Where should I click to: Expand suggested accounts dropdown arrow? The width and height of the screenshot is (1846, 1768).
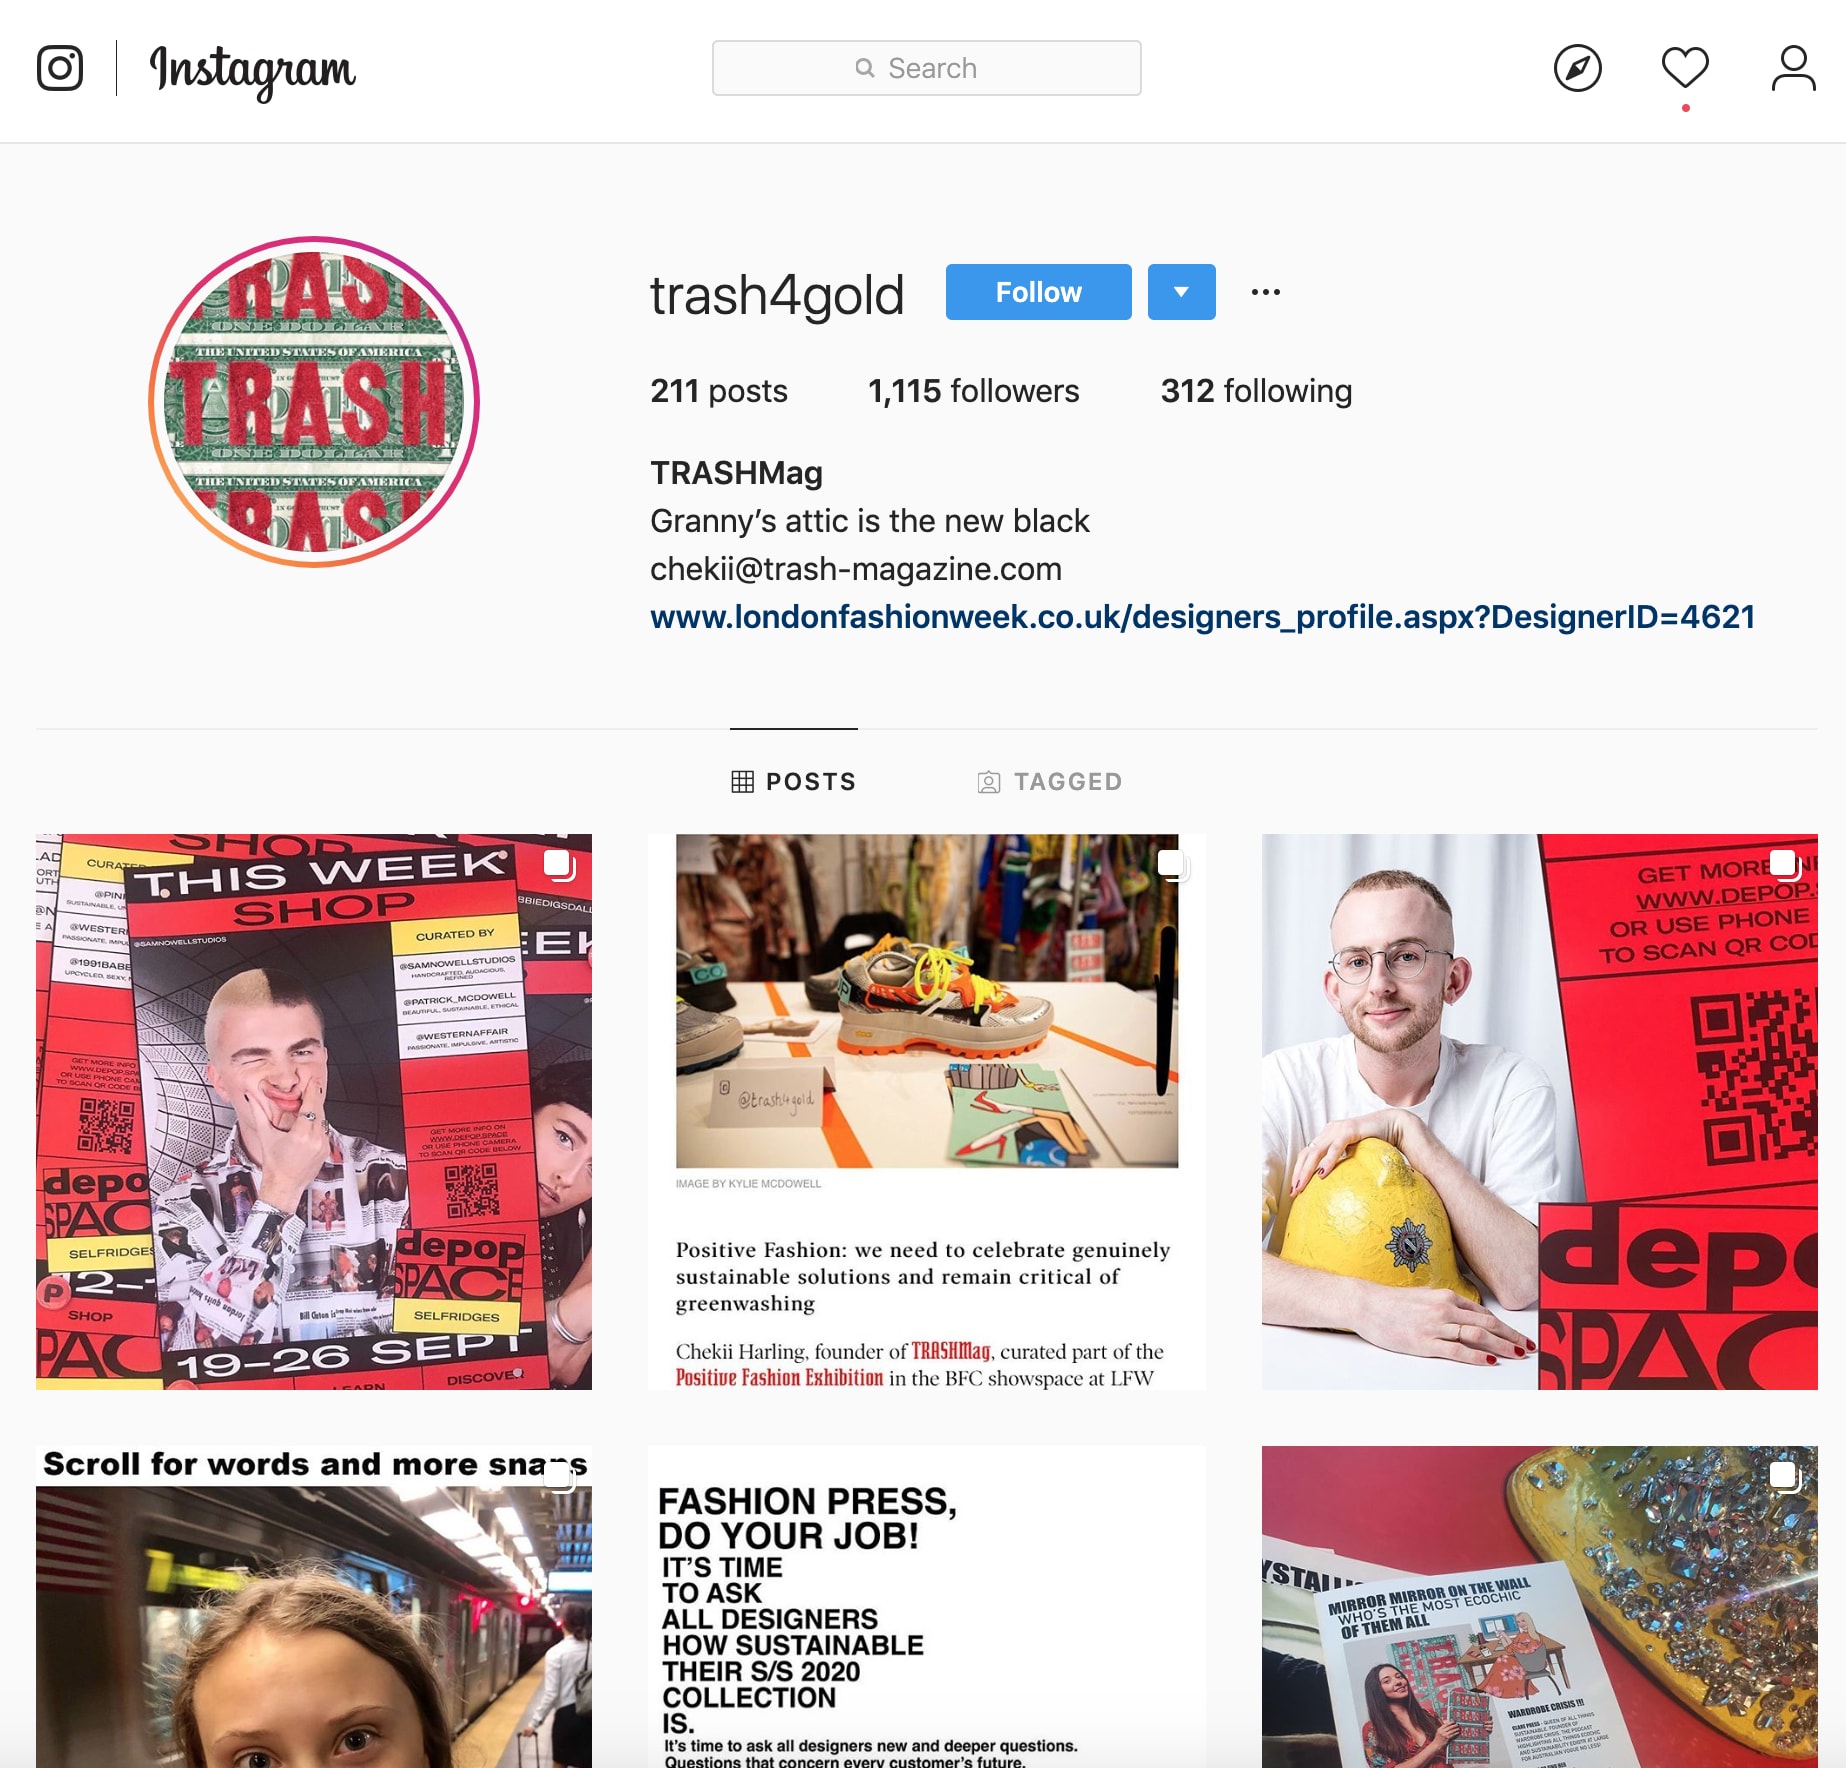pyautogui.click(x=1181, y=292)
